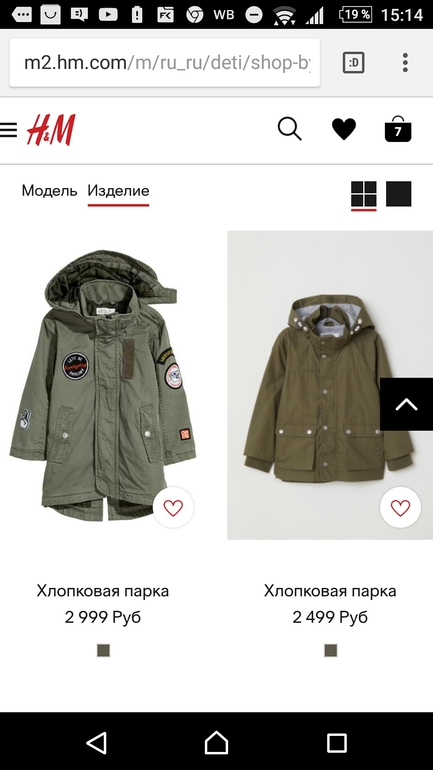433x770 pixels.
Task: Select the Модель tab
Action: 50,191
